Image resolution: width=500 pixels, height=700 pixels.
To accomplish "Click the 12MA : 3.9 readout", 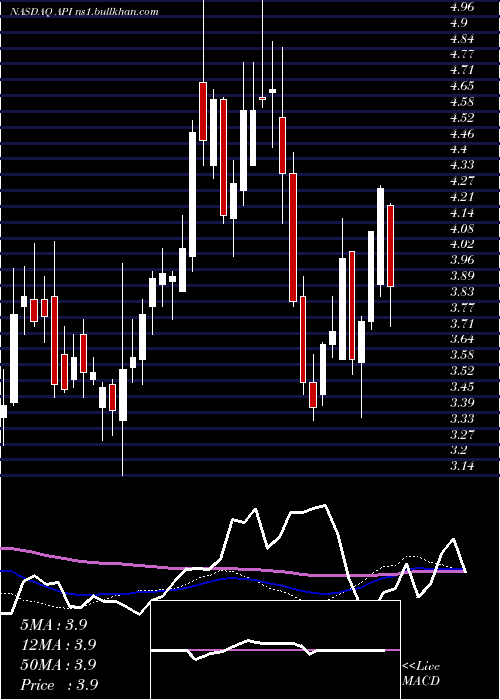I will point(58,645).
